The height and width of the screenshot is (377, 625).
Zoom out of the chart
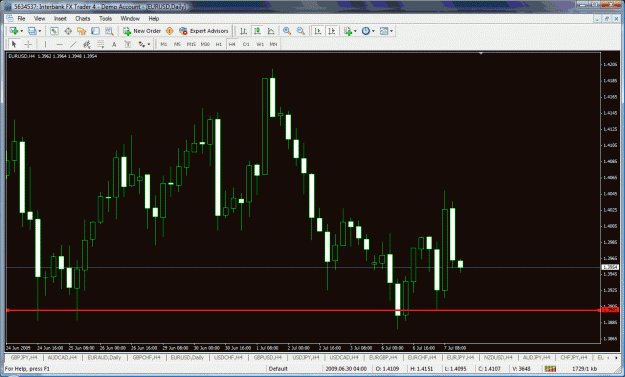pos(301,31)
